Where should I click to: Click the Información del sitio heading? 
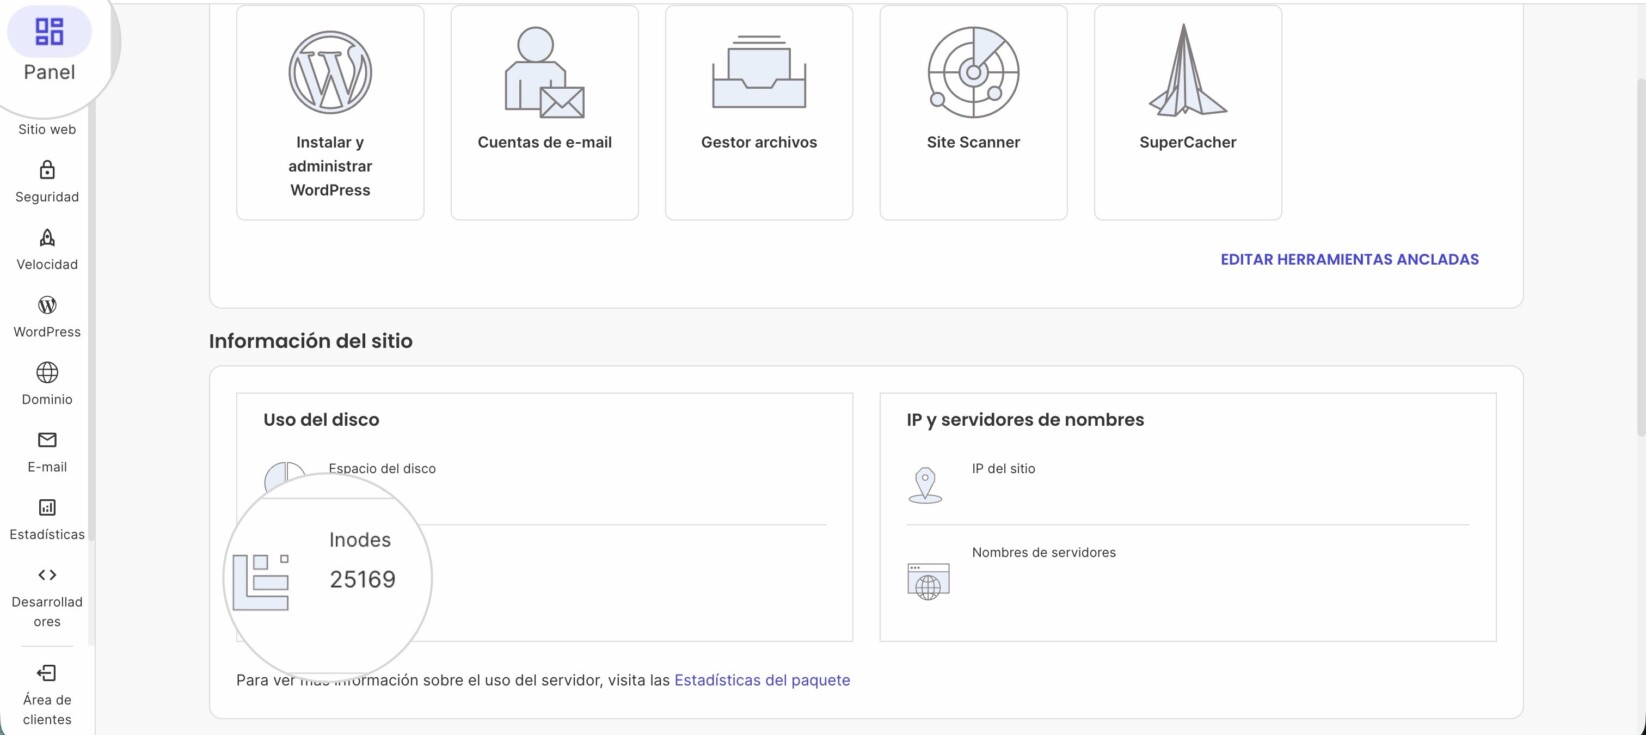coord(311,341)
